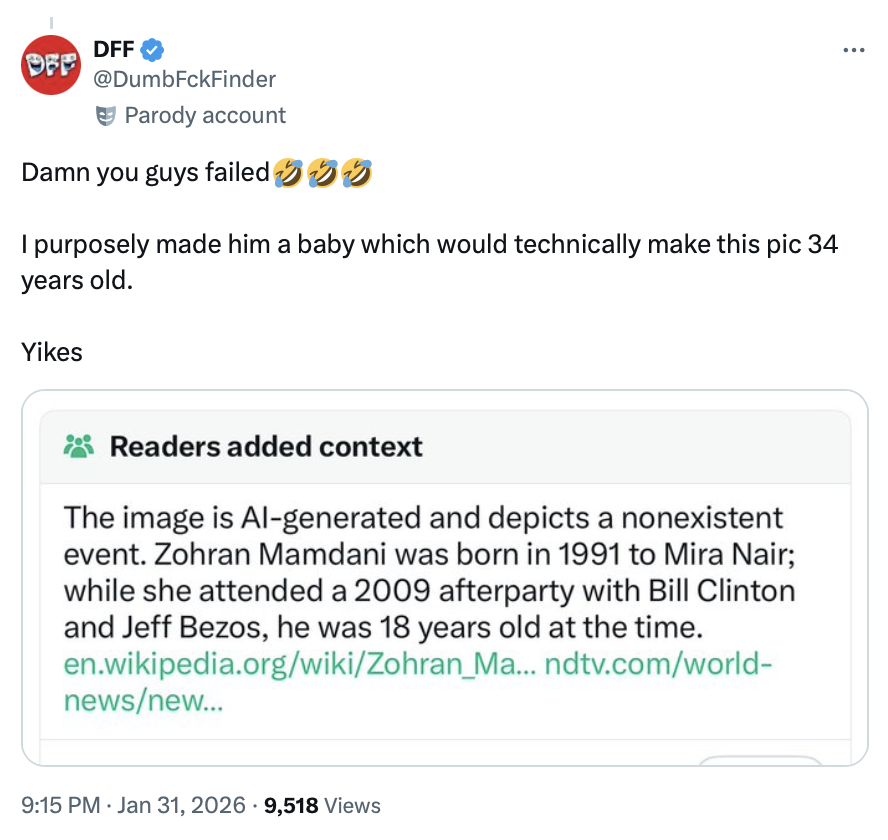Viewport: 888px width, 840px height.
Task: Click the "Readers added context" heading
Action: pos(266,446)
